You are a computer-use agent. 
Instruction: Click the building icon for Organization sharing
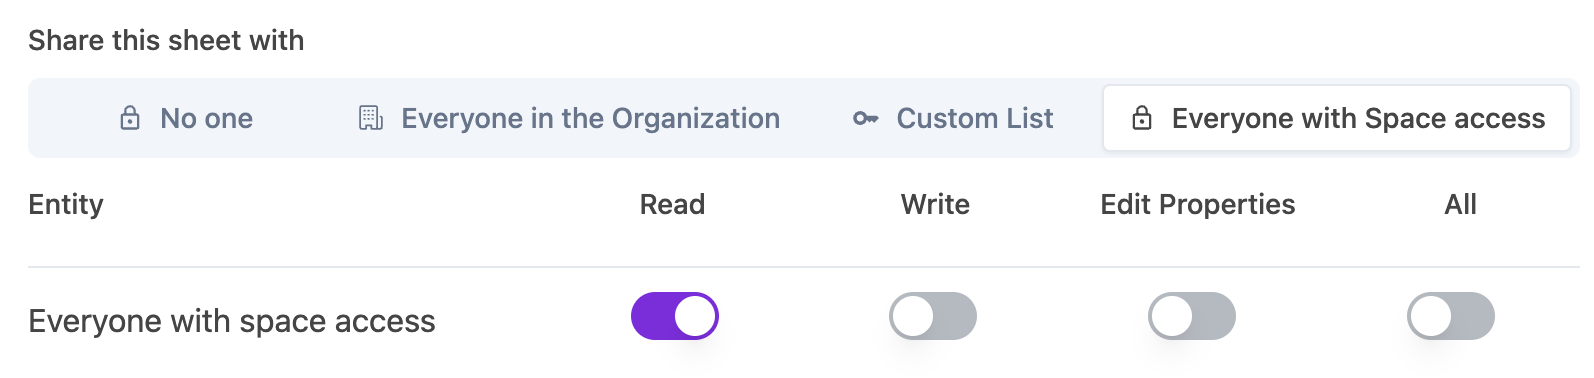(x=371, y=118)
